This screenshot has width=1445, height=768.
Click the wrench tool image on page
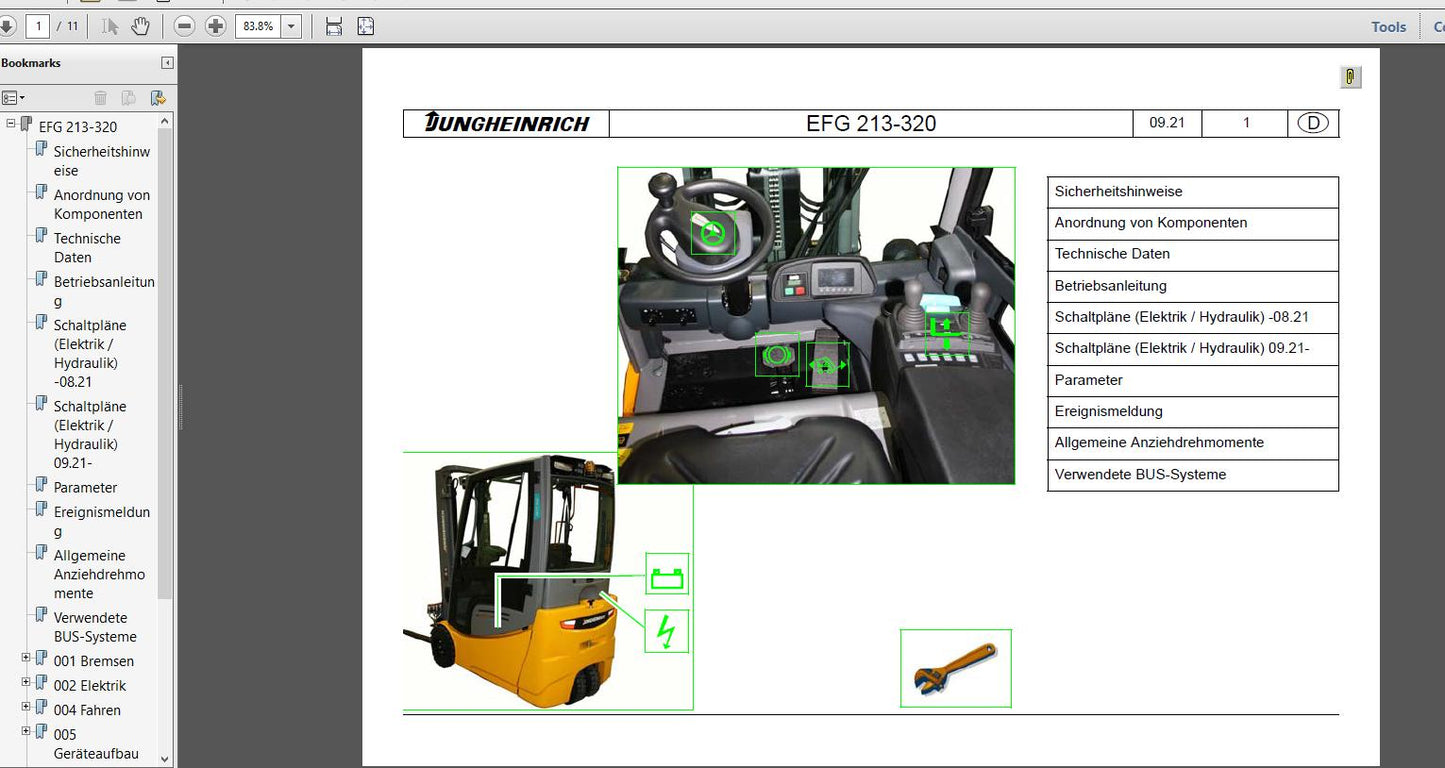pos(955,668)
